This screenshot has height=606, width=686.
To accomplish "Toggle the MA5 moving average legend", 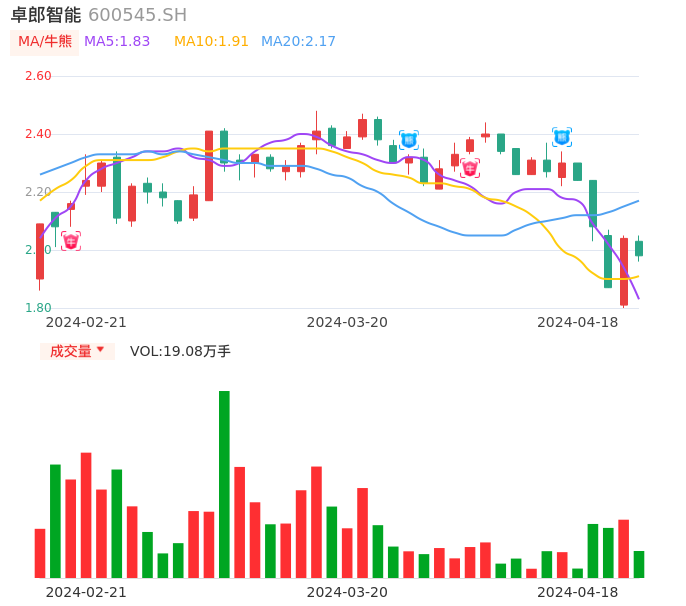I will click(117, 42).
